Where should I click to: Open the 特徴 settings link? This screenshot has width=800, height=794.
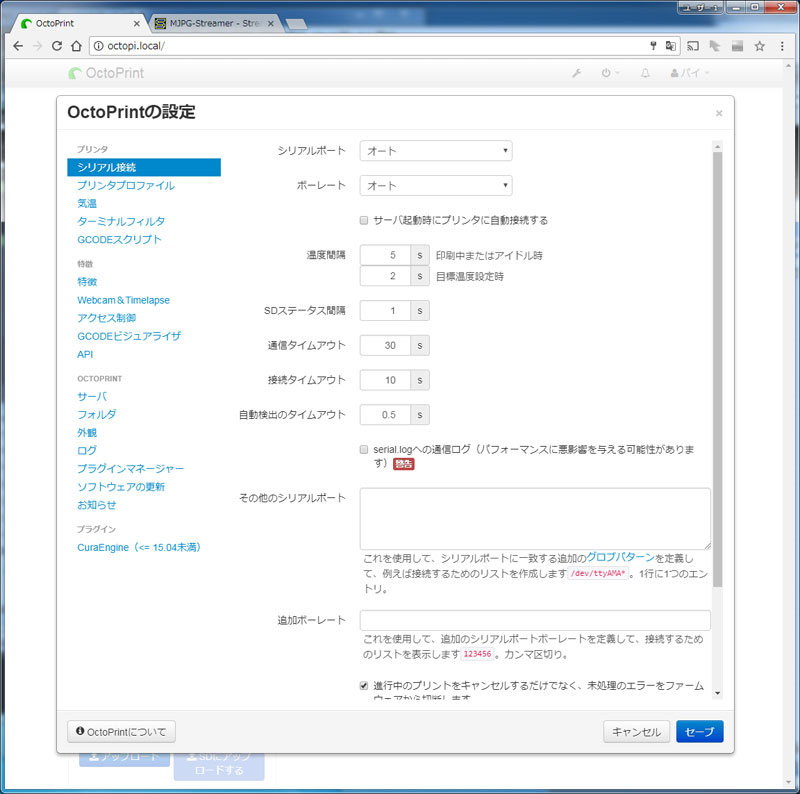[x=87, y=282]
